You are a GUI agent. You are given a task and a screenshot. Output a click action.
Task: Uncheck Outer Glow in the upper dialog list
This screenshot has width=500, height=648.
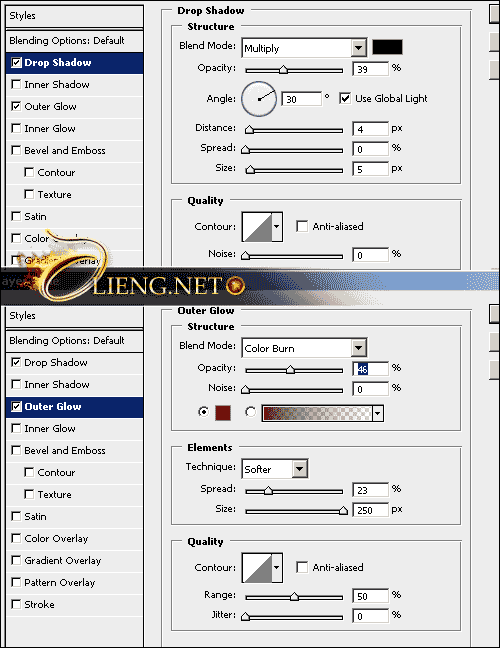(16, 106)
